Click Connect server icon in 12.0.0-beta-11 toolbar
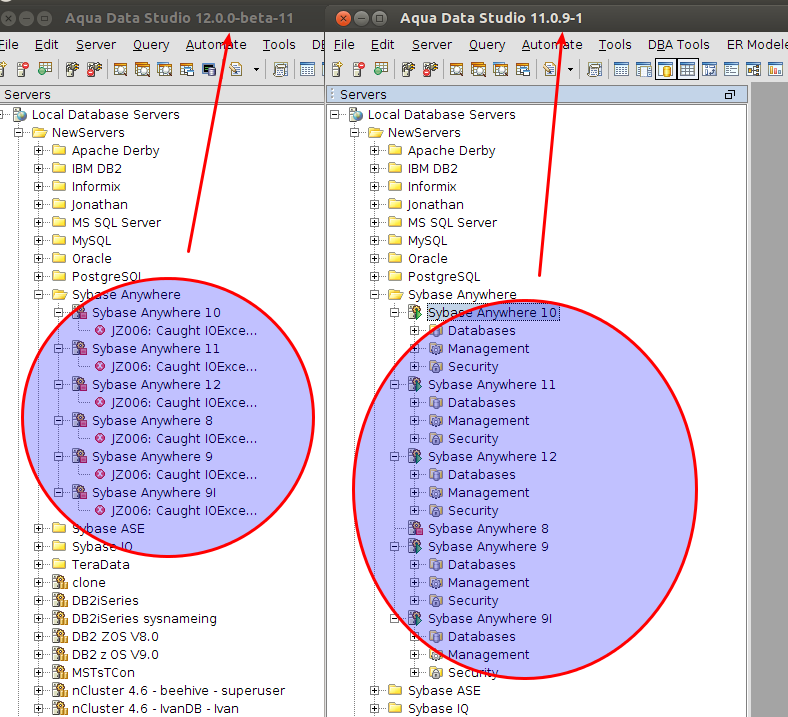 [72, 69]
